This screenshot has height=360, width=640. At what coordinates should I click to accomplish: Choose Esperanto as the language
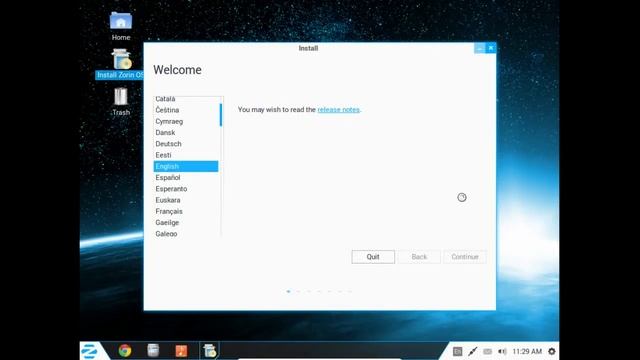coord(186,189)
